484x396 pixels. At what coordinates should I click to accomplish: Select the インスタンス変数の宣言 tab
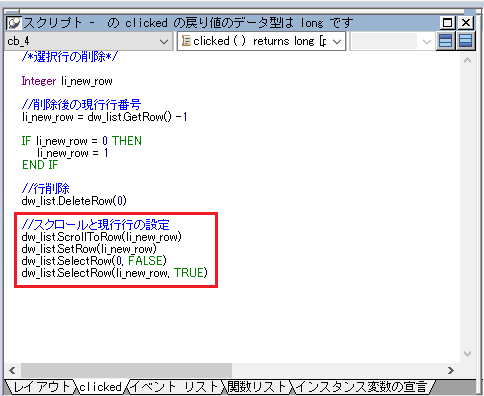[362, 387]
